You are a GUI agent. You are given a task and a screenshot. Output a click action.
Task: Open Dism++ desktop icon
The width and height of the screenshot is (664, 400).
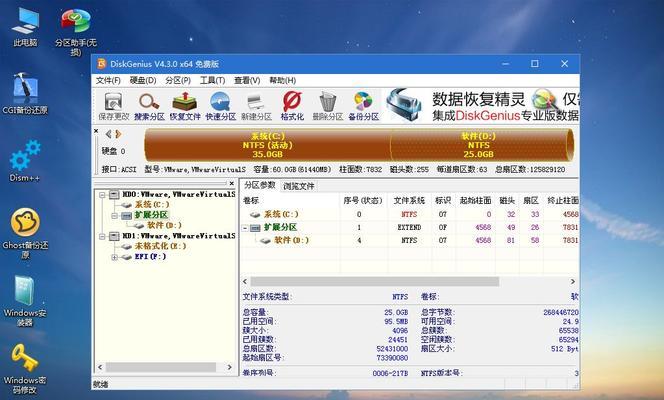tap(25, 161)
